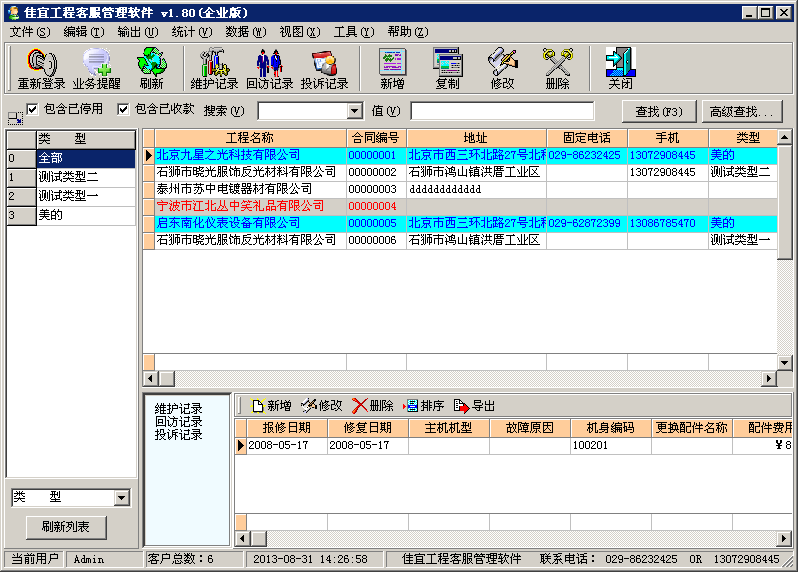Select 测试类型二 in the type list

click(86, 177)
